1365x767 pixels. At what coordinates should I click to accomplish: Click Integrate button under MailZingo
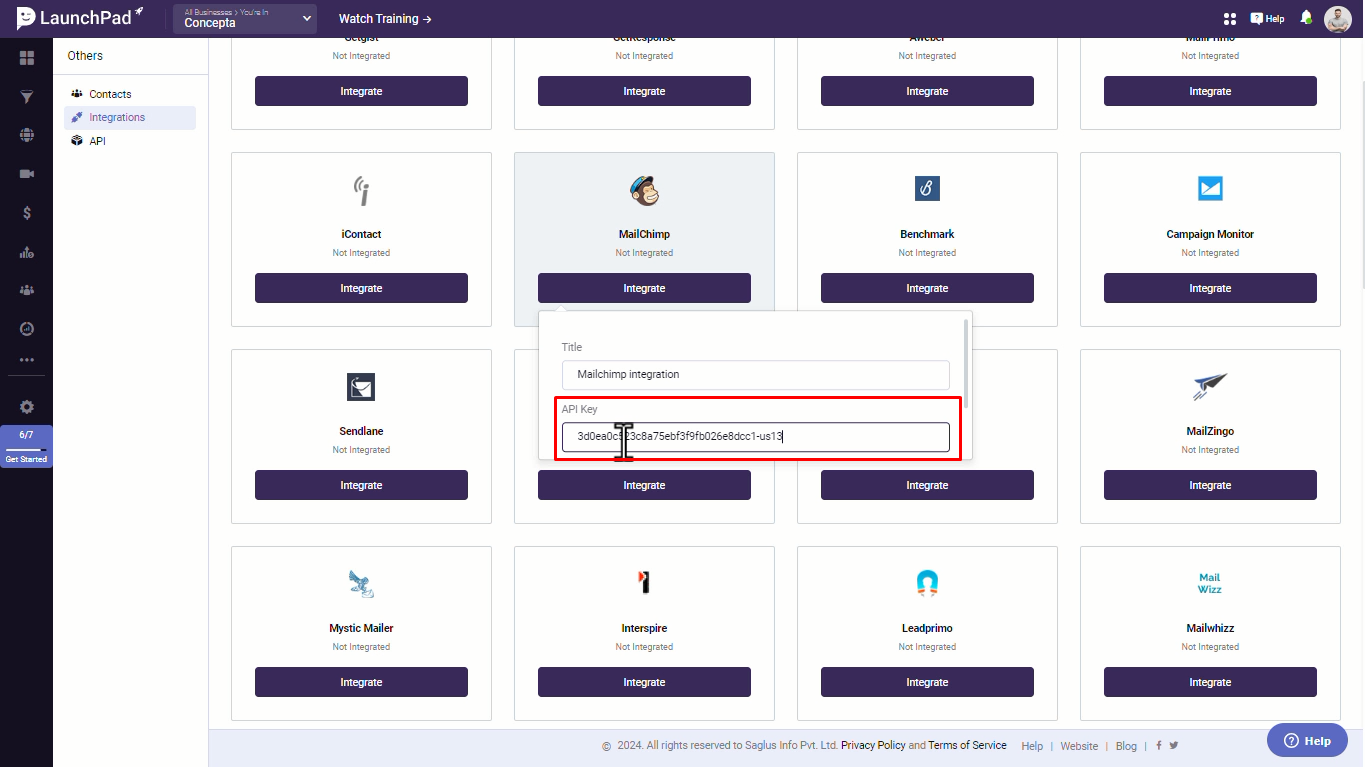coord(1210,485)
